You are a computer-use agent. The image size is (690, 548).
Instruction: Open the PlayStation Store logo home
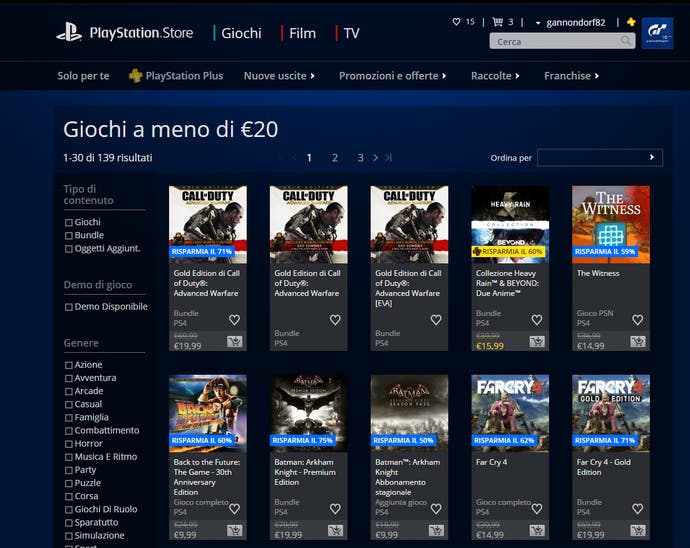point(125,33)
